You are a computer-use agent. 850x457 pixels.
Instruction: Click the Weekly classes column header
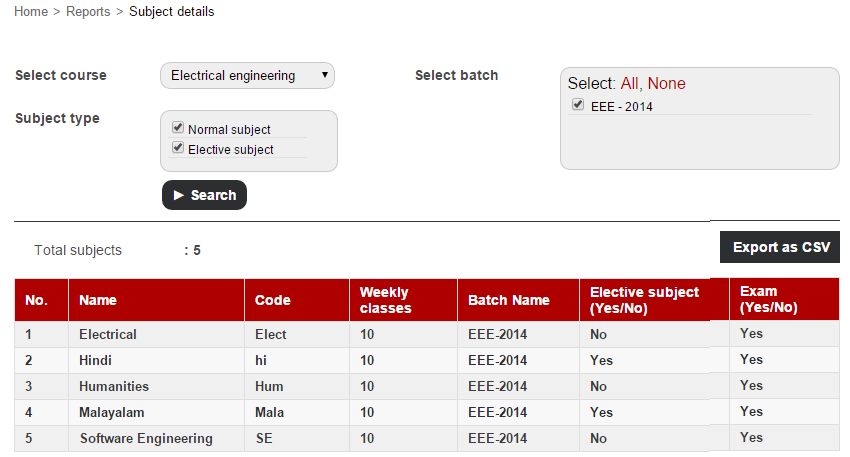click(x=403, y=300)
